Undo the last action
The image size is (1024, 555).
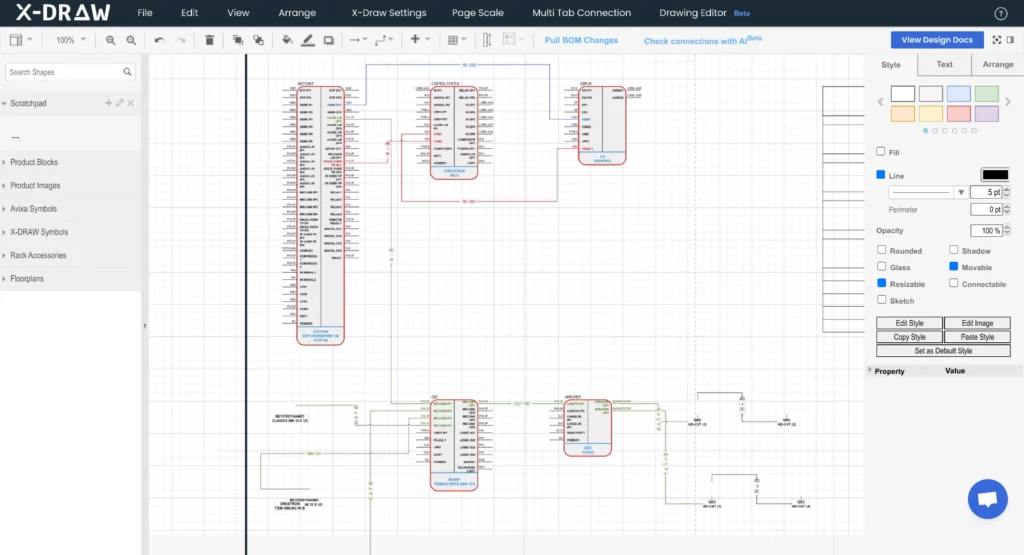(x=159, y=40)
